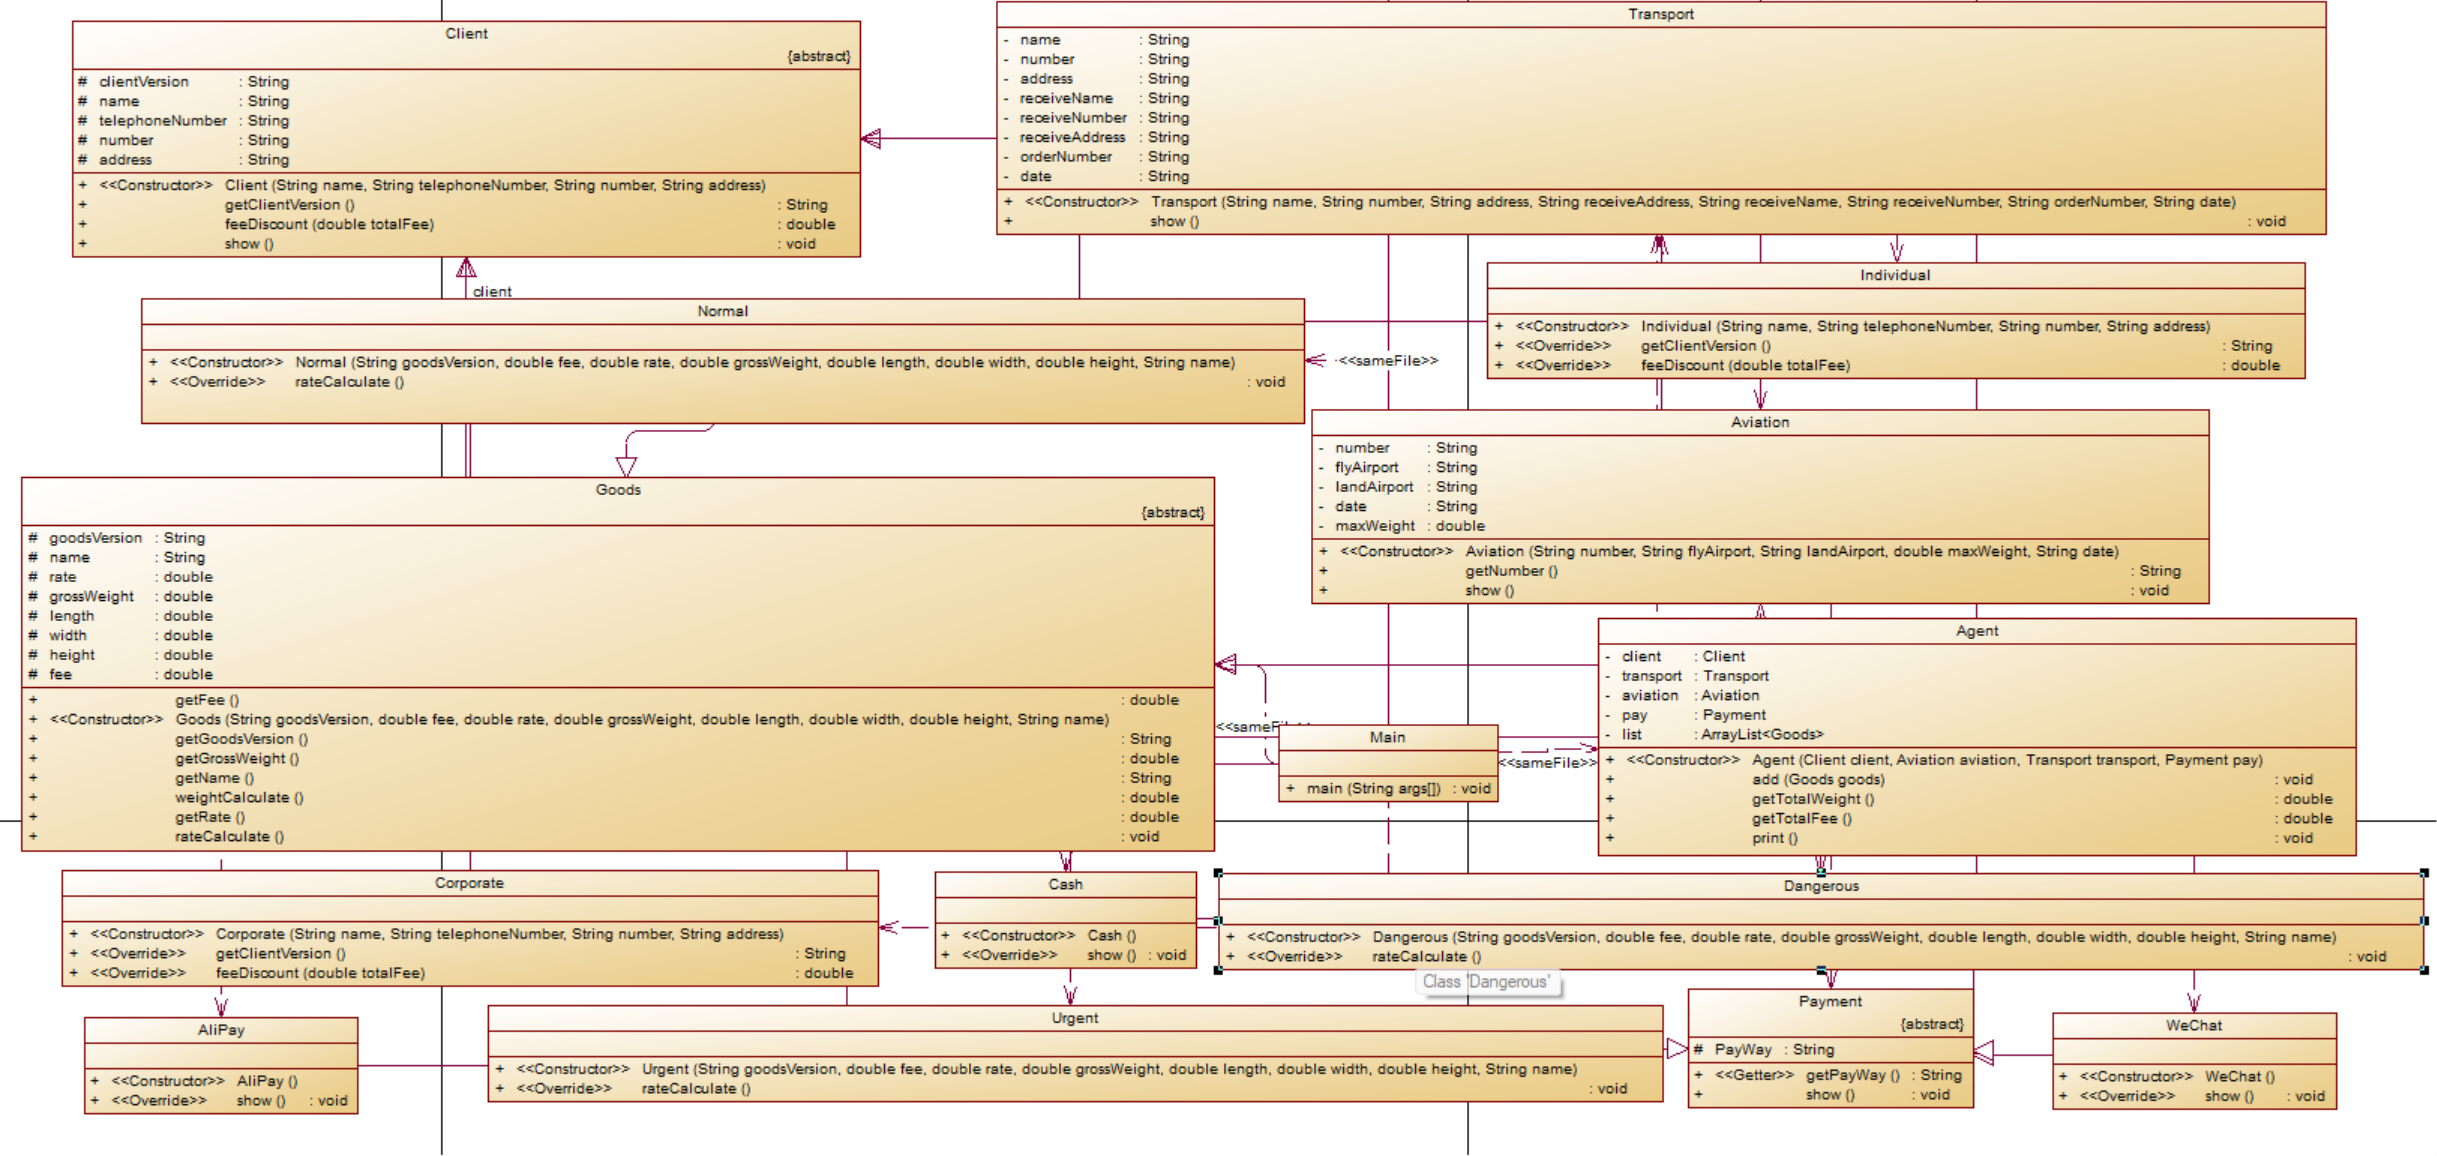Viewport: 2437px width, 1156px height.
Task: Click the Aviation class header
Action: pyautogui.click(x=1759, y=422)
